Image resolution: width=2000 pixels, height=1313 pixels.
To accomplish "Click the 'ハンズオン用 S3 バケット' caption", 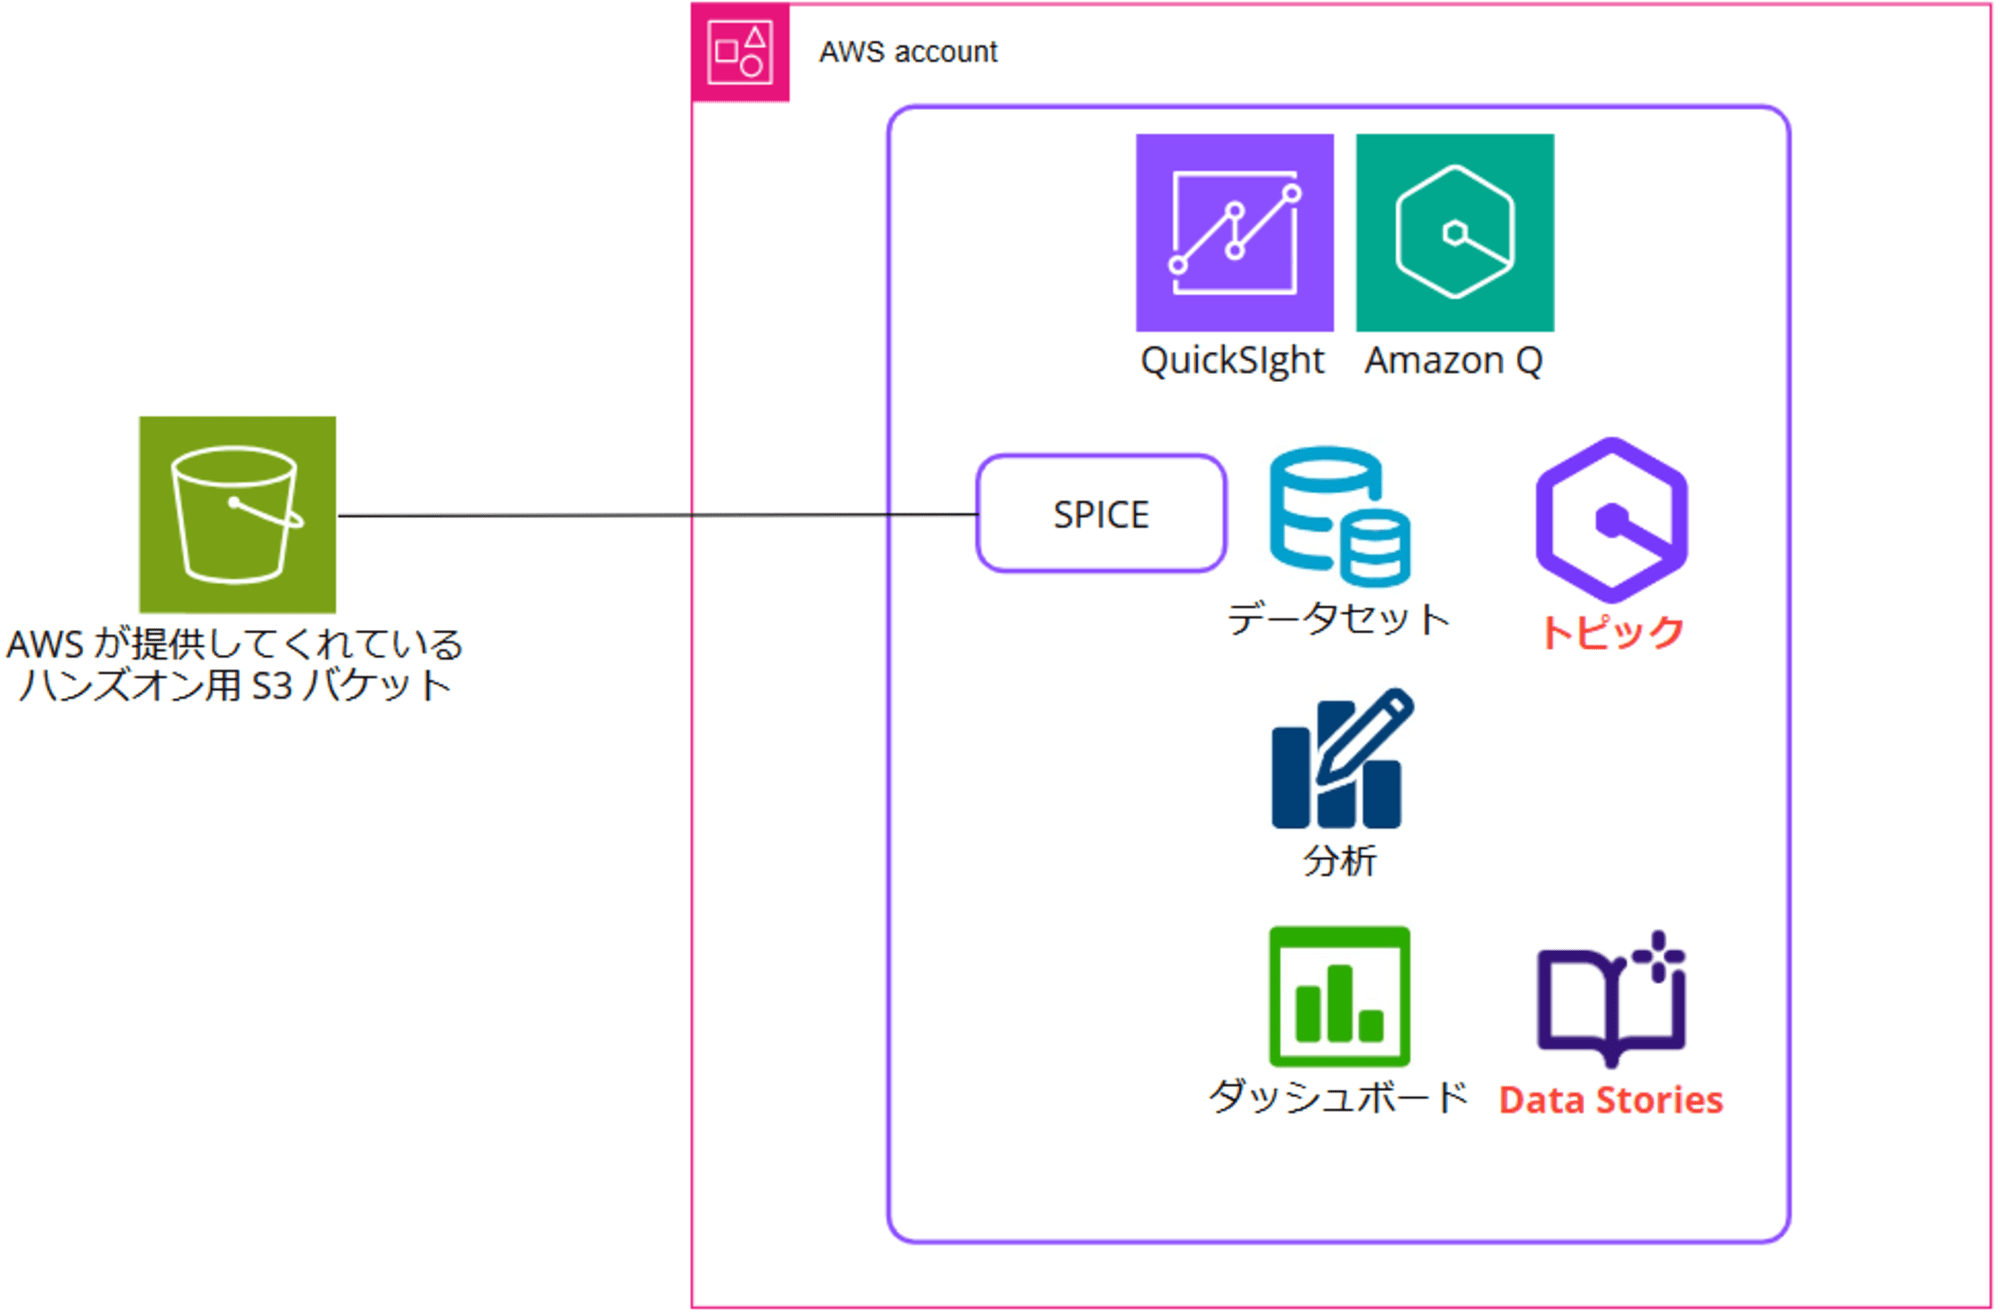I will tap(236, 686).
